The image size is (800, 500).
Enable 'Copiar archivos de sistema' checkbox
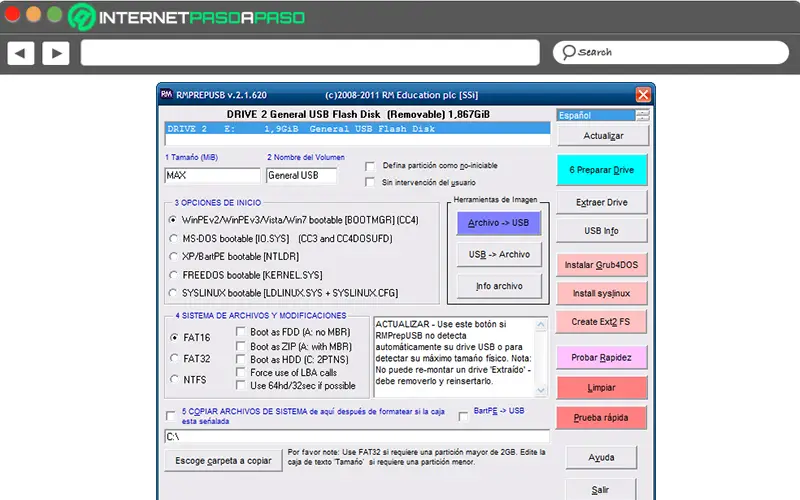tap(171, 416)
